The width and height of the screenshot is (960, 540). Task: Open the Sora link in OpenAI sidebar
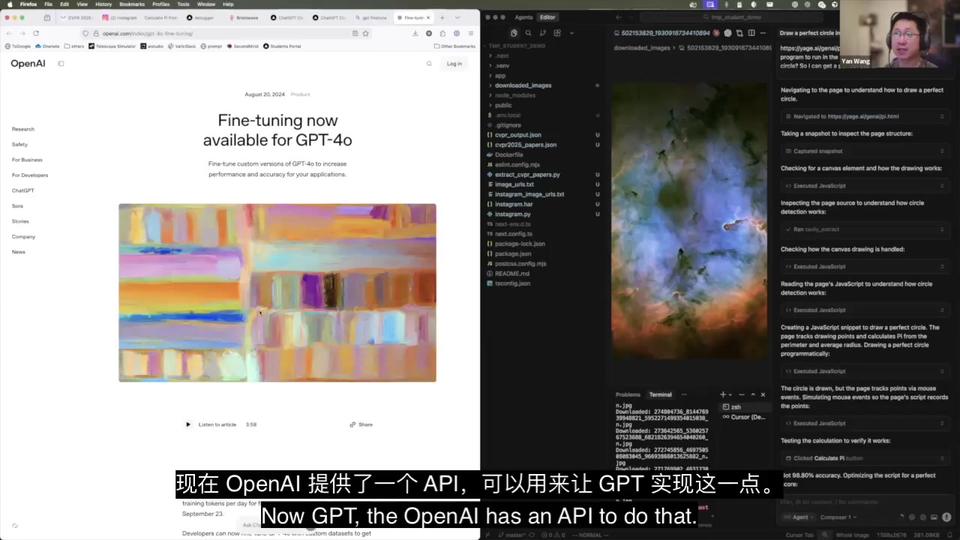17,206
